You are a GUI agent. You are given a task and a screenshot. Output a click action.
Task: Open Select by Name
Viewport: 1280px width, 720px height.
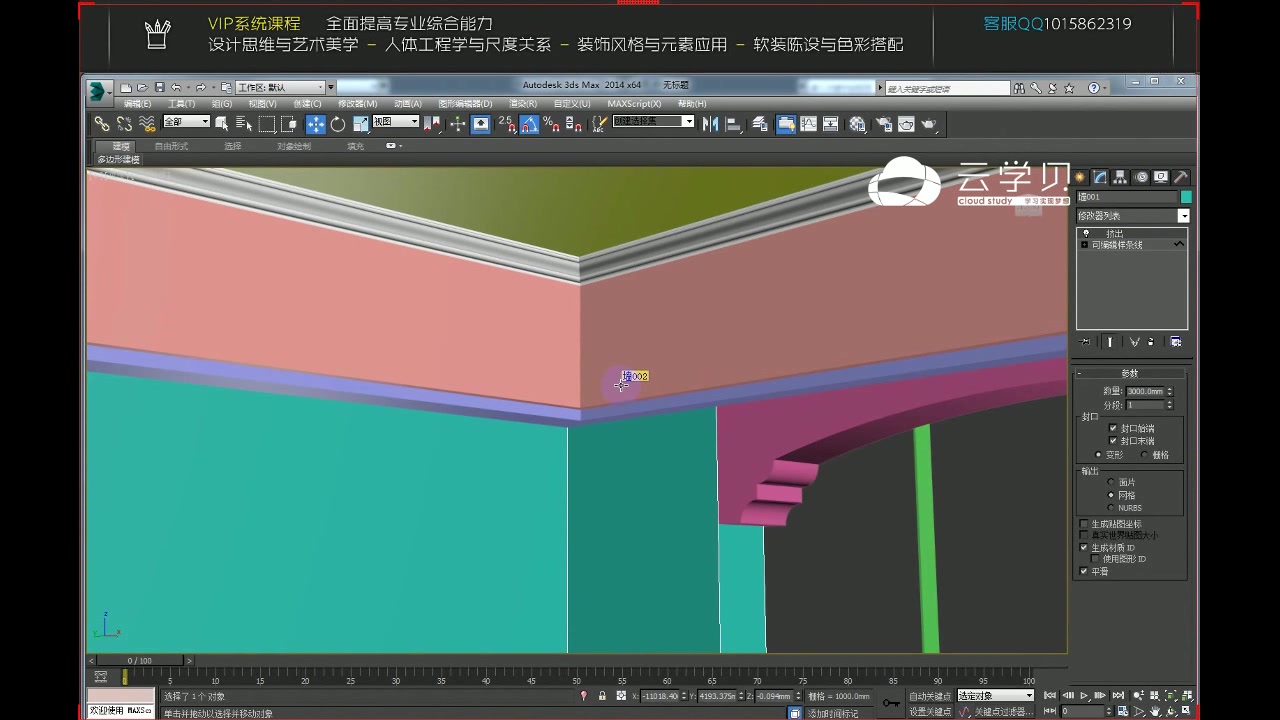(243, 124)
